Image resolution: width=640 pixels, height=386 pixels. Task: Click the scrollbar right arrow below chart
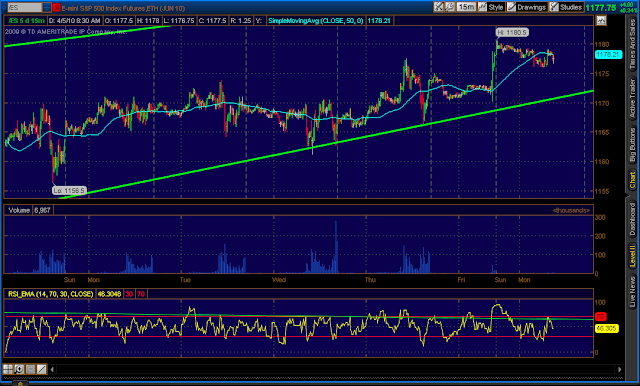(620, 369)
